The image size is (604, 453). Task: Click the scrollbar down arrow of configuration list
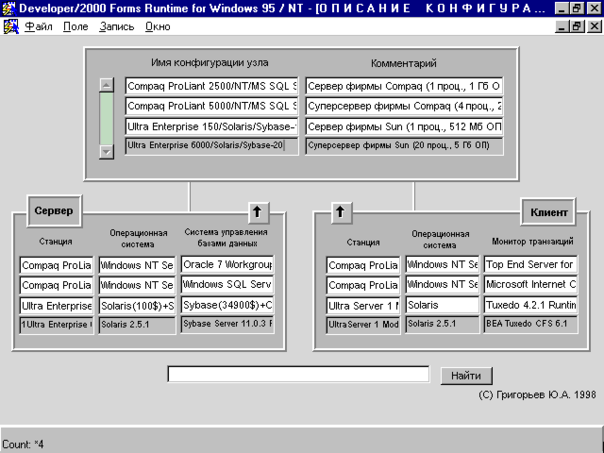[106, 152]
